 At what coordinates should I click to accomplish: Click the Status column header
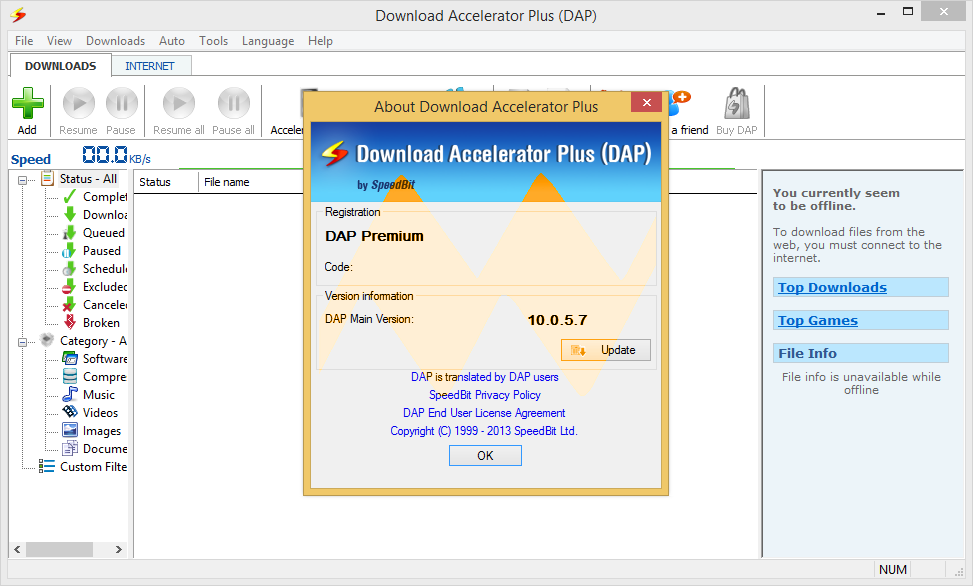(166, 182)
